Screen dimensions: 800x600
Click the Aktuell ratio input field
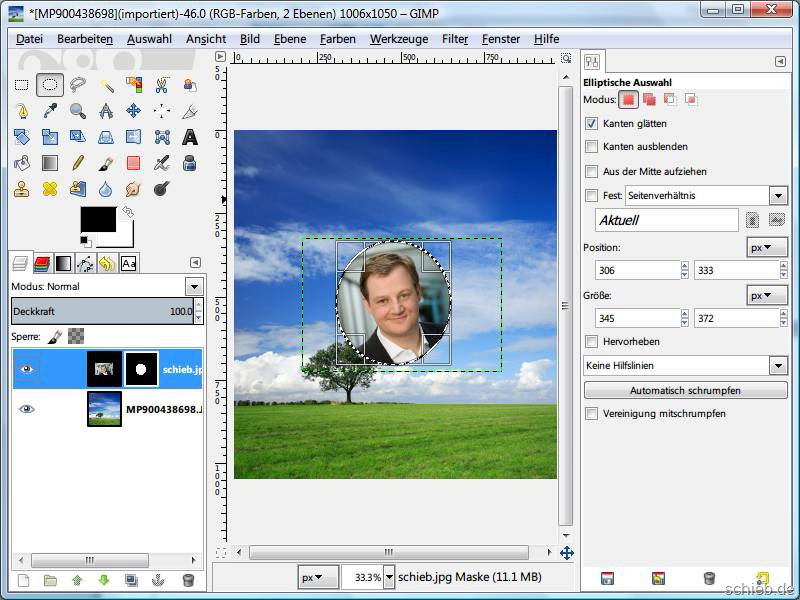[x=666, y=220]
